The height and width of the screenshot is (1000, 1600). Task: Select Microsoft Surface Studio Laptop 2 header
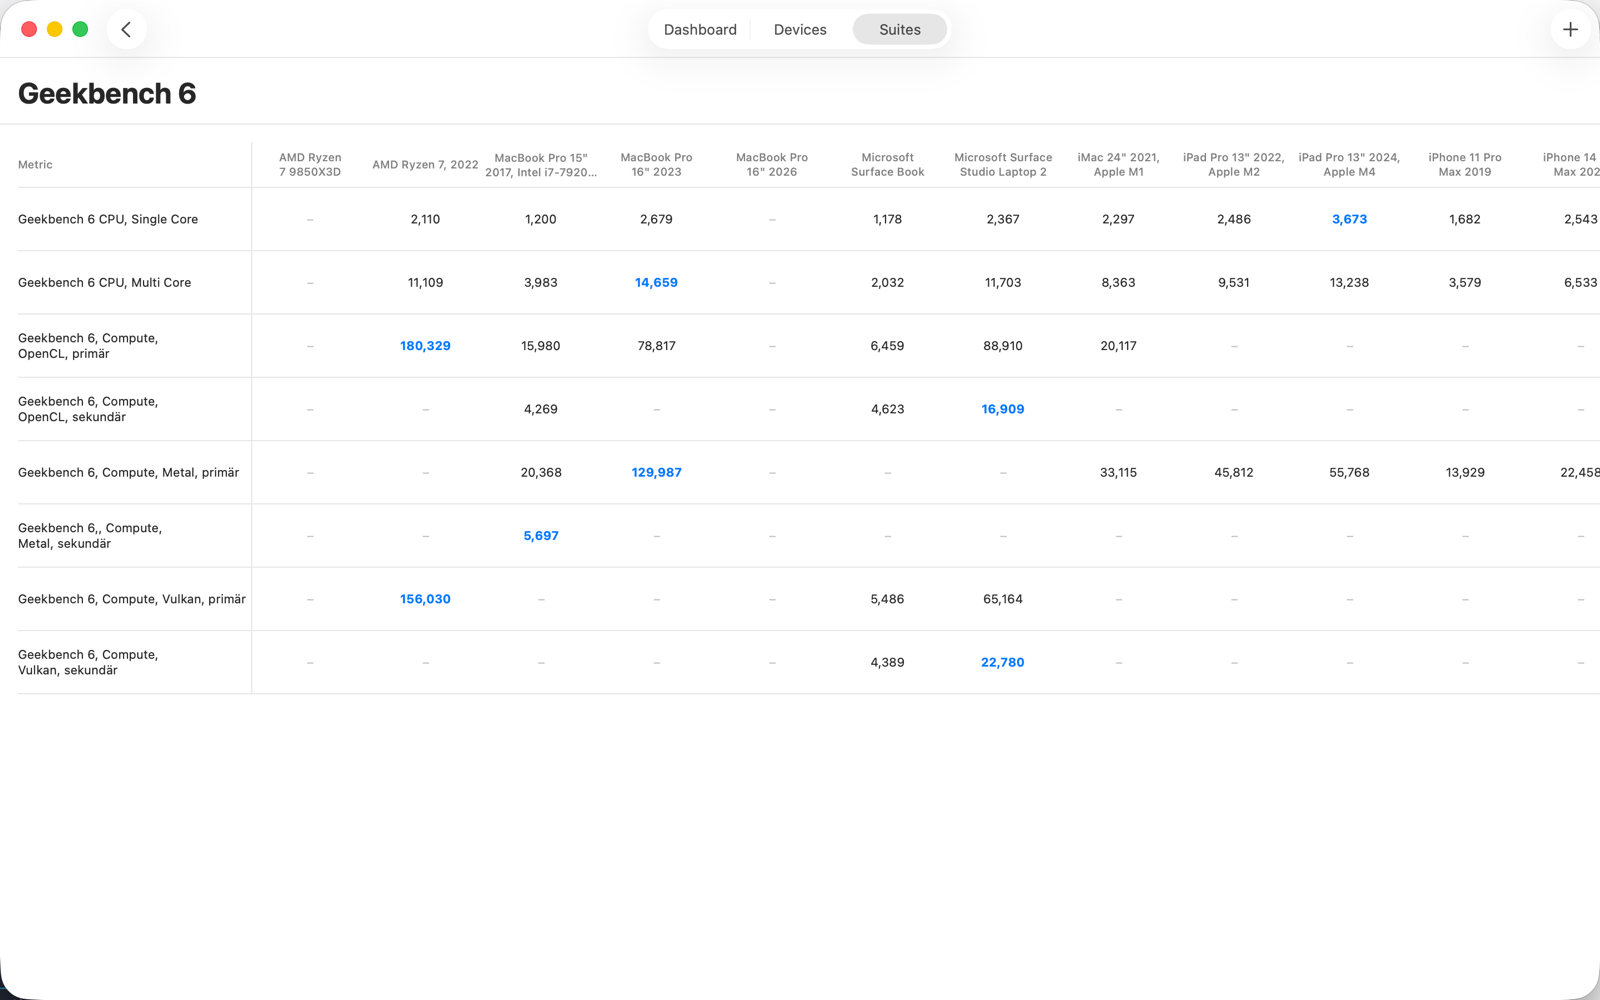1003,165
